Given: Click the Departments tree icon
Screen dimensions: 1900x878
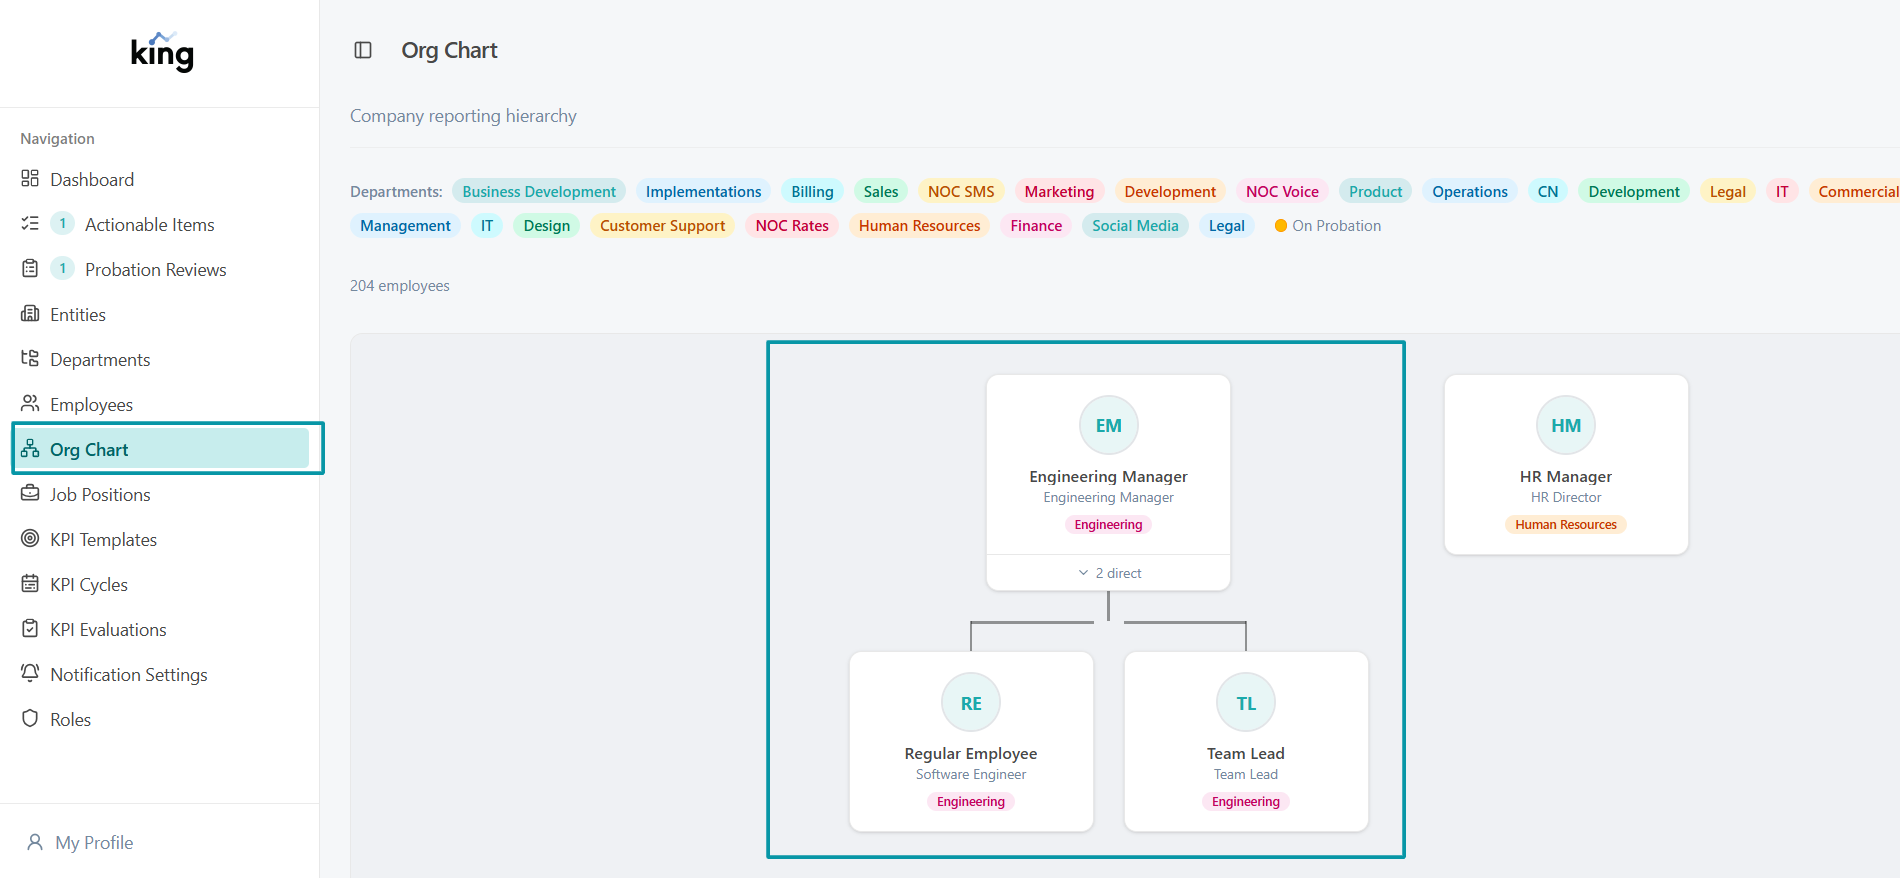Looking at the screenshot, I should [30, 359].
